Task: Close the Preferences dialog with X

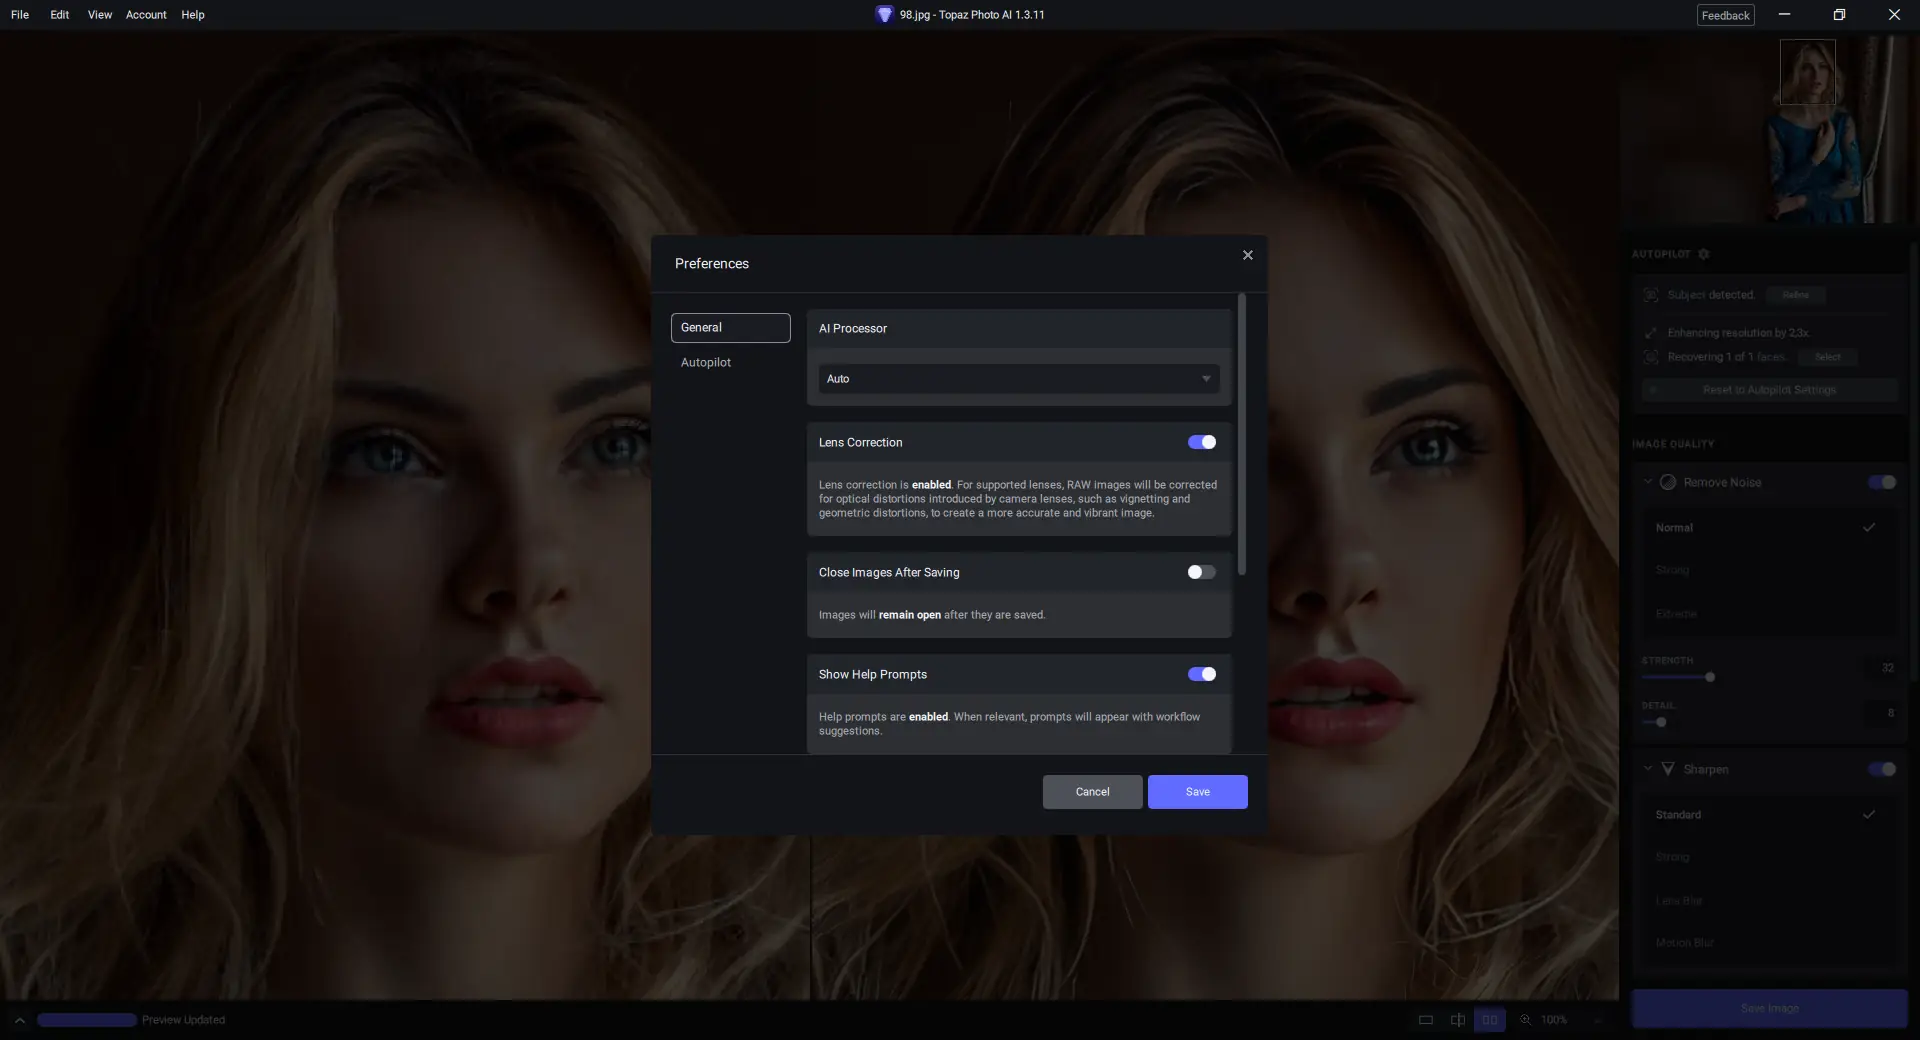Action: coord(1247,255)
